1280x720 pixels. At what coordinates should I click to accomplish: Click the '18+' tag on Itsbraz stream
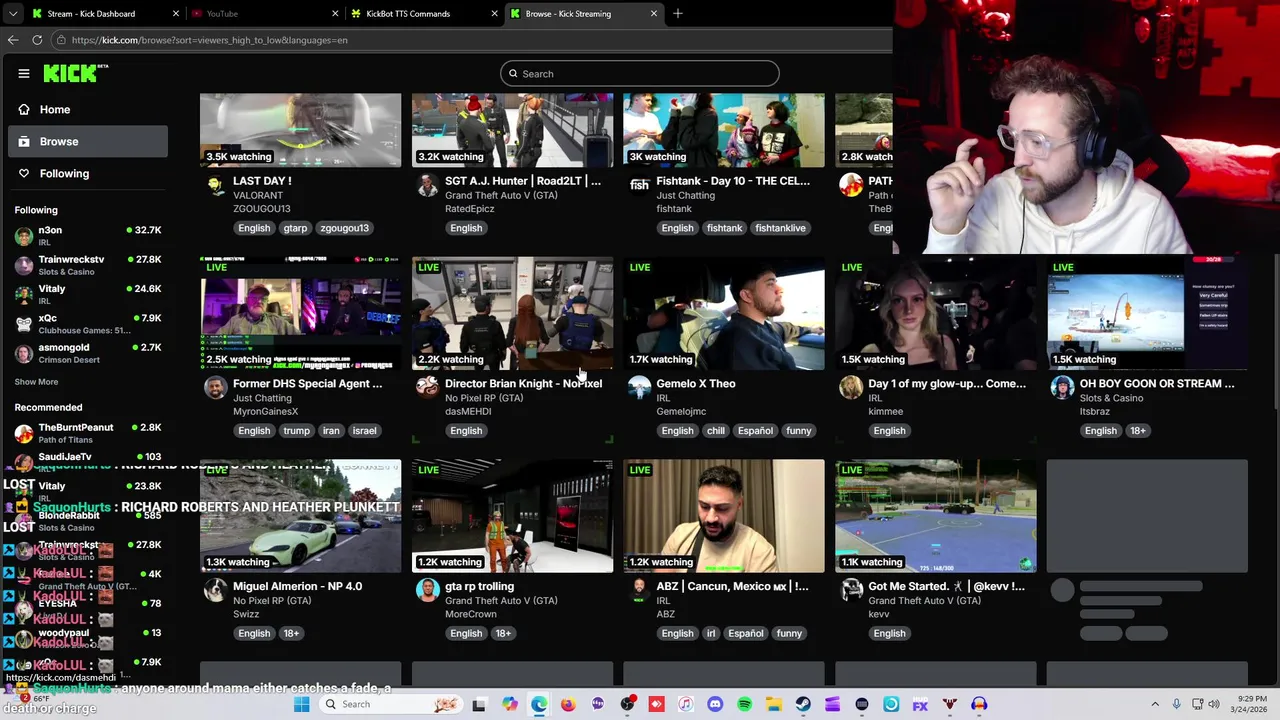pyautogui.click(x=1137, y=431)
